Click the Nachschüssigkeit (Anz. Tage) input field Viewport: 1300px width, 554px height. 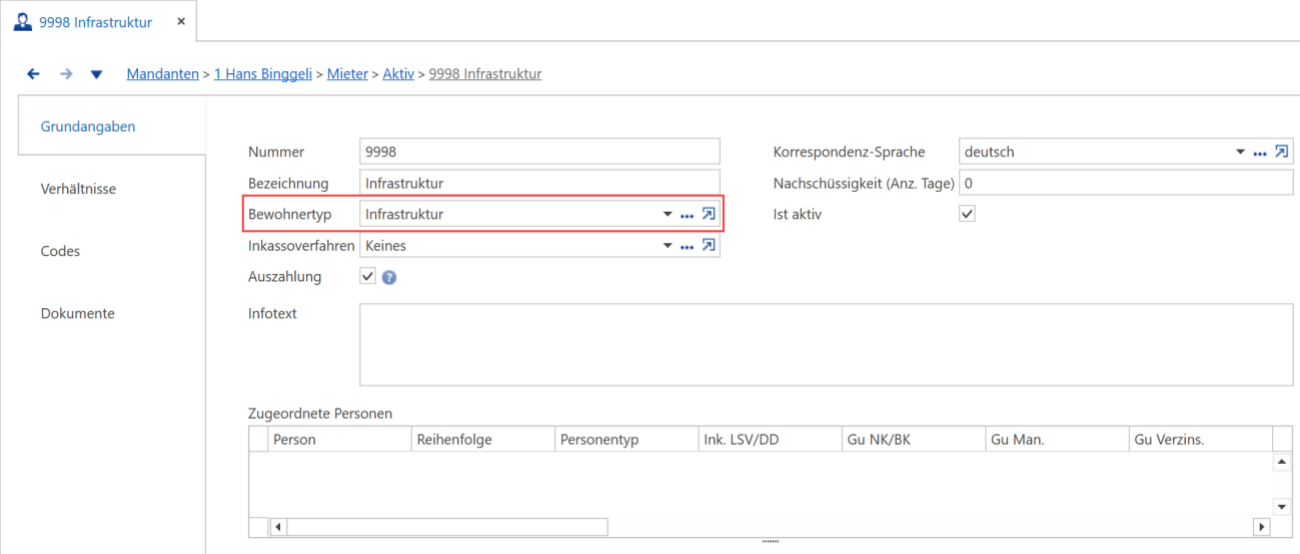click(x=1125, y=183)
